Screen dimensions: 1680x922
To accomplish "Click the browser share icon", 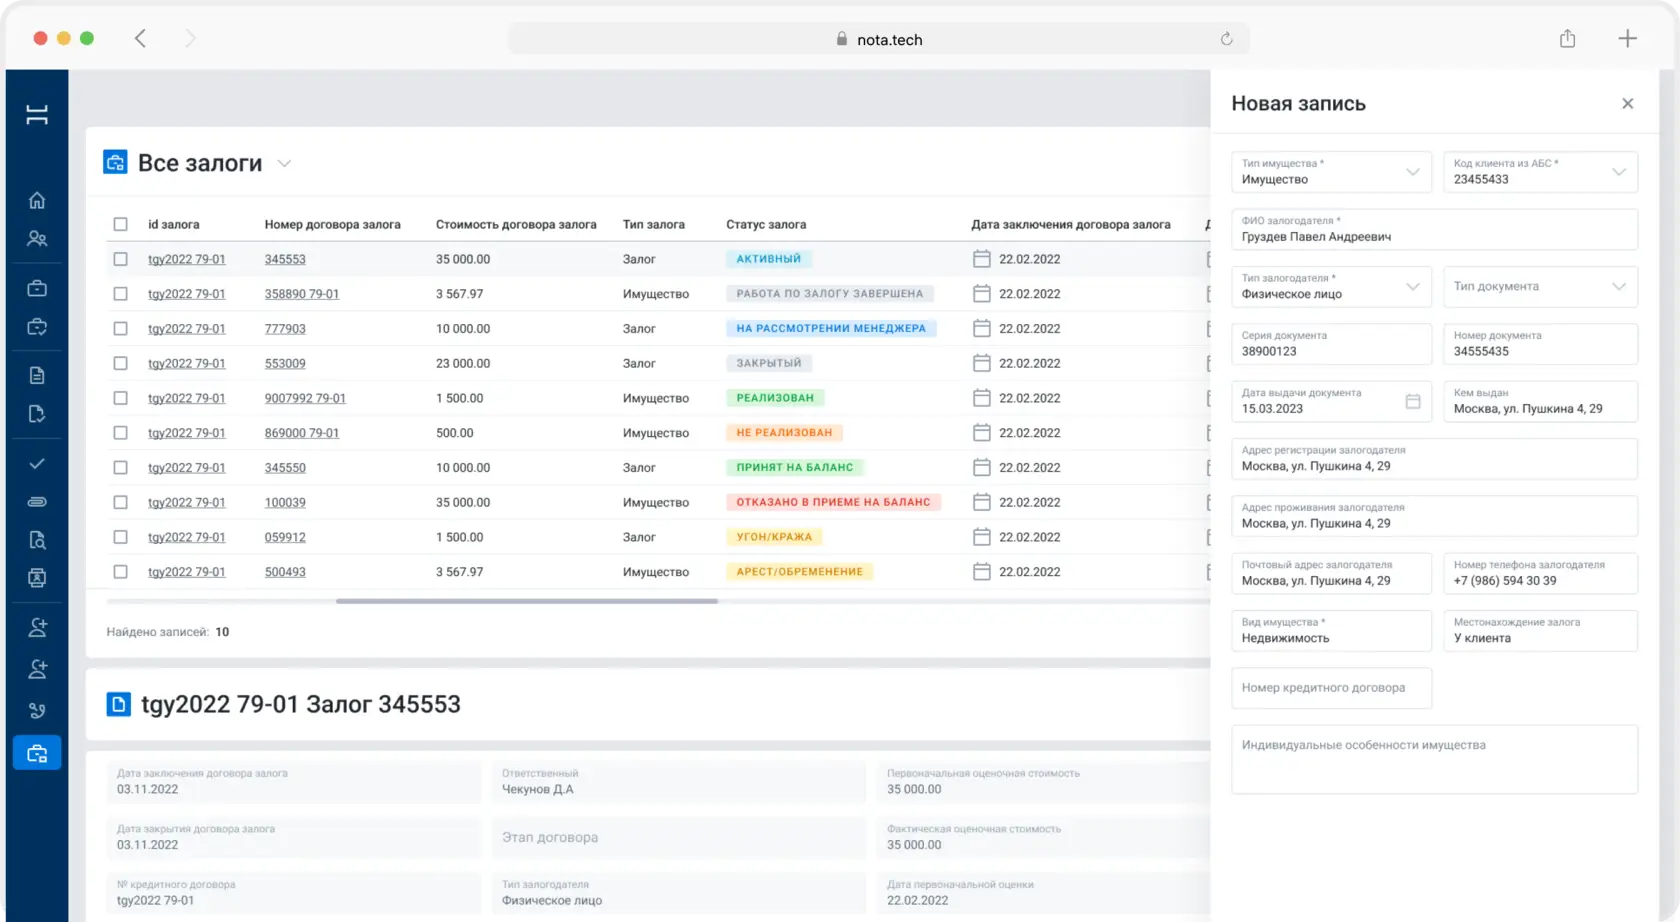I will click(x=1567, y=39).
